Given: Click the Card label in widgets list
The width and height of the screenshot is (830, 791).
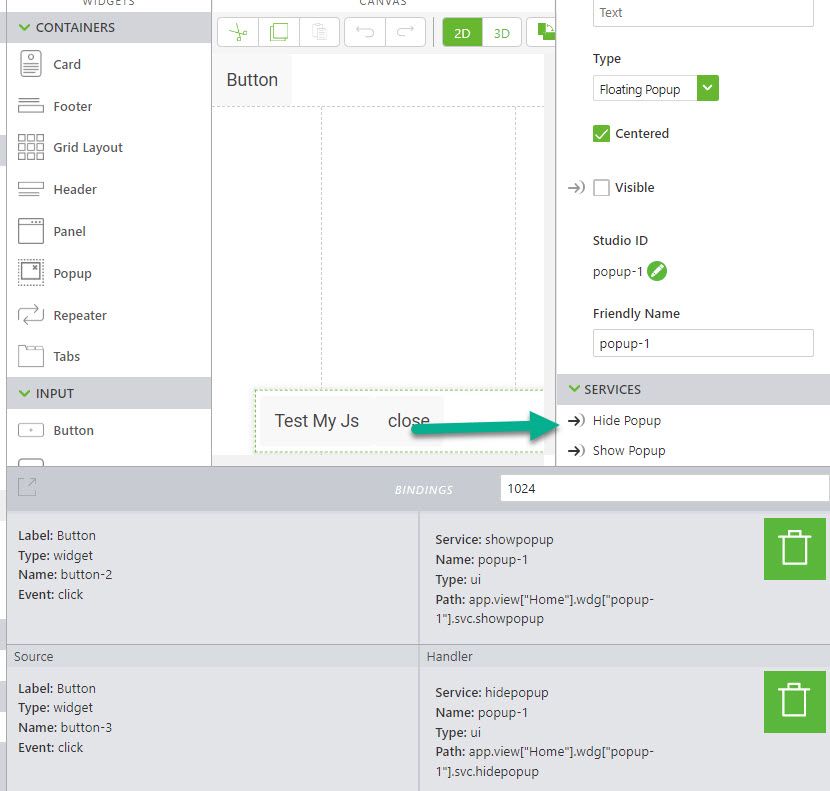Looking at the screenshot, I should pos(67,65).
